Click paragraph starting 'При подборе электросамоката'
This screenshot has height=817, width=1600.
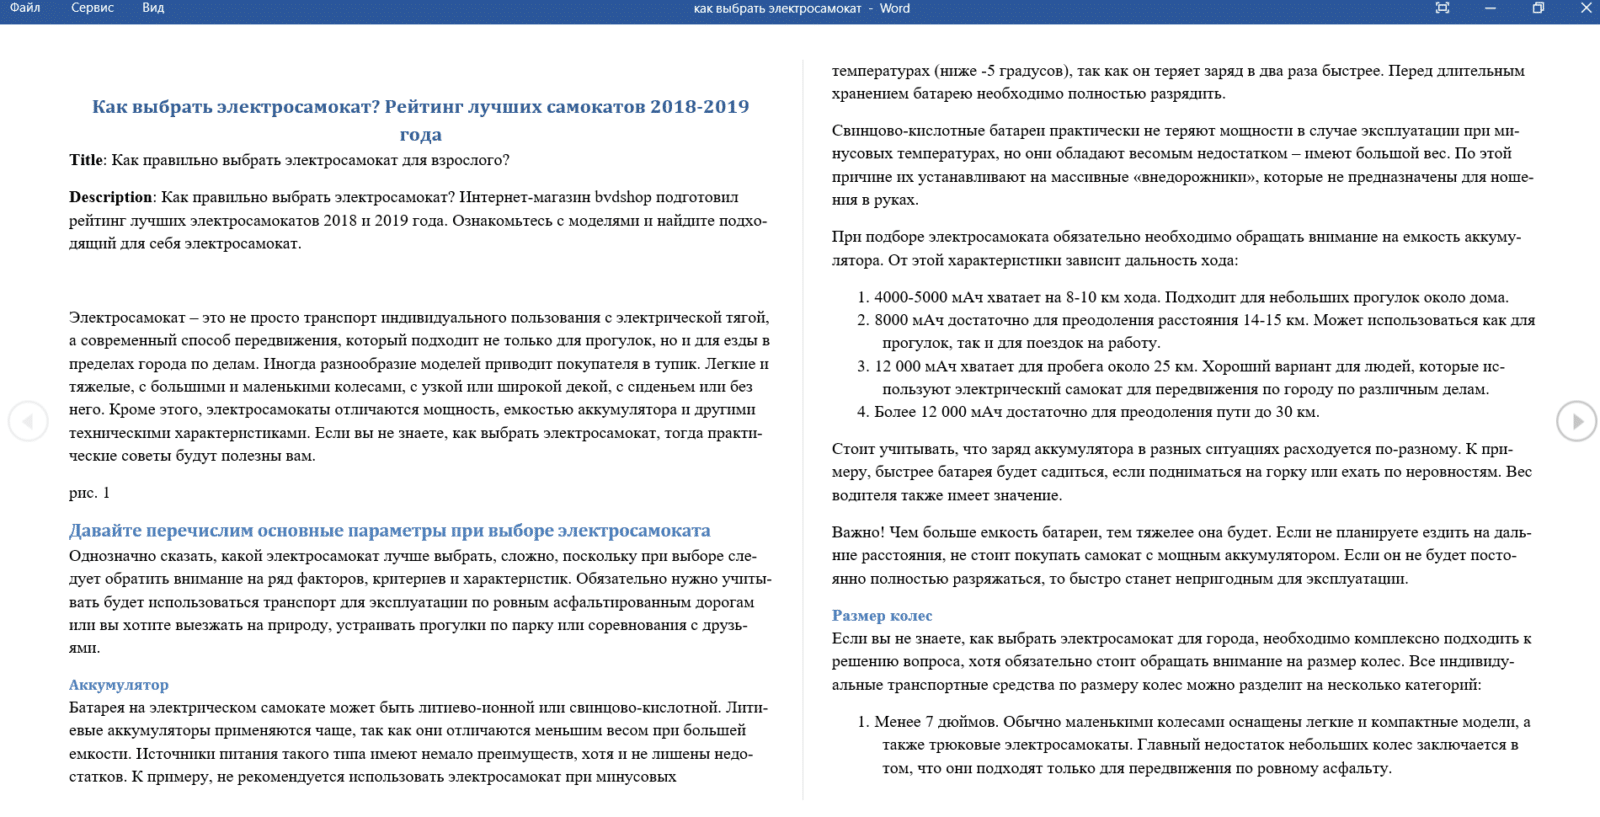point(1176,248)
